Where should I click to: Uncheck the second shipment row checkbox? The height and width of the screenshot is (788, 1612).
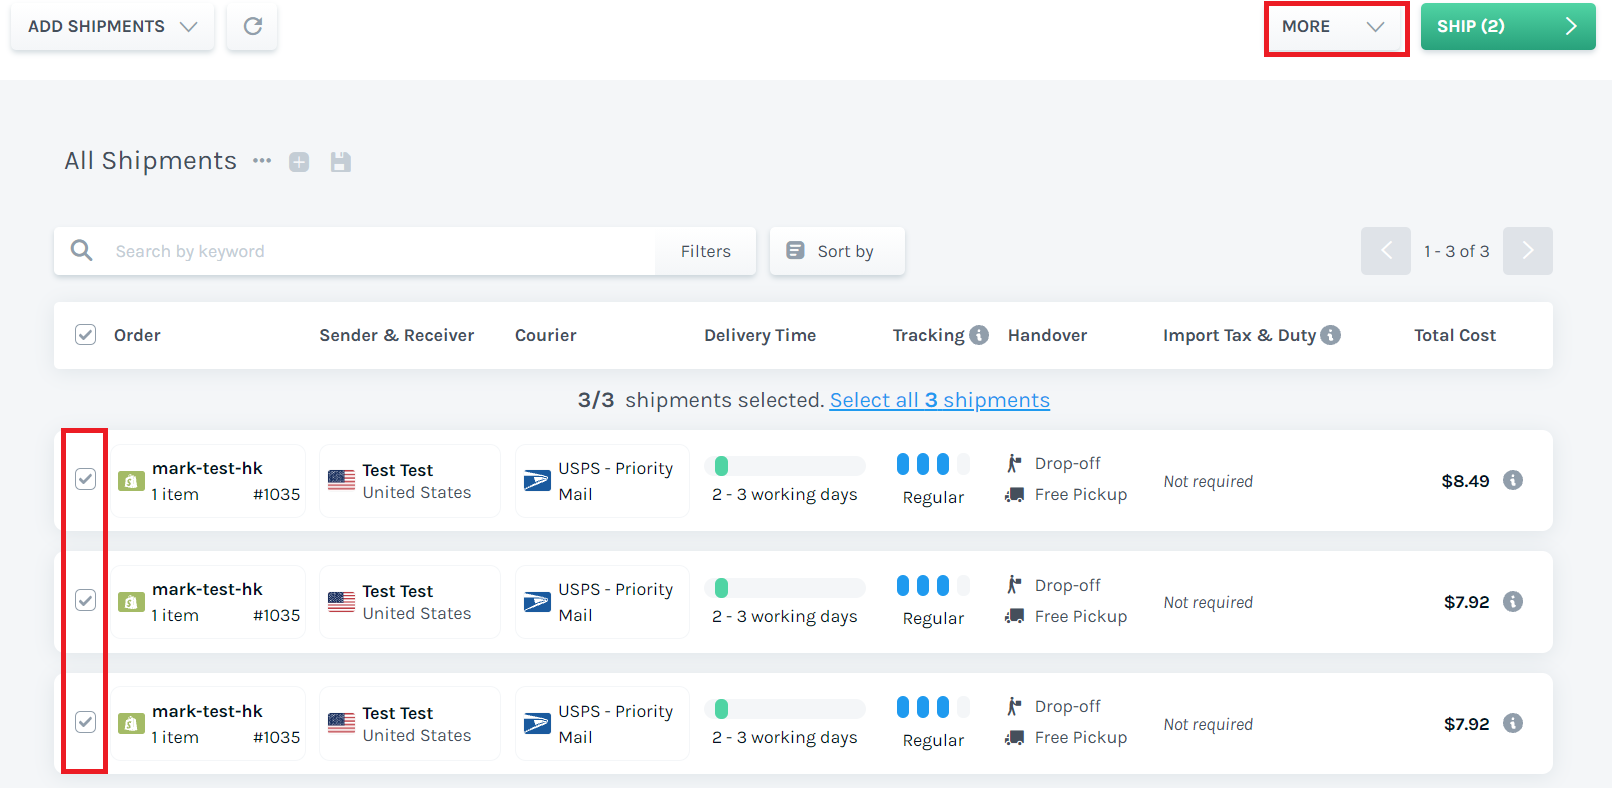(x=86, y=600)
